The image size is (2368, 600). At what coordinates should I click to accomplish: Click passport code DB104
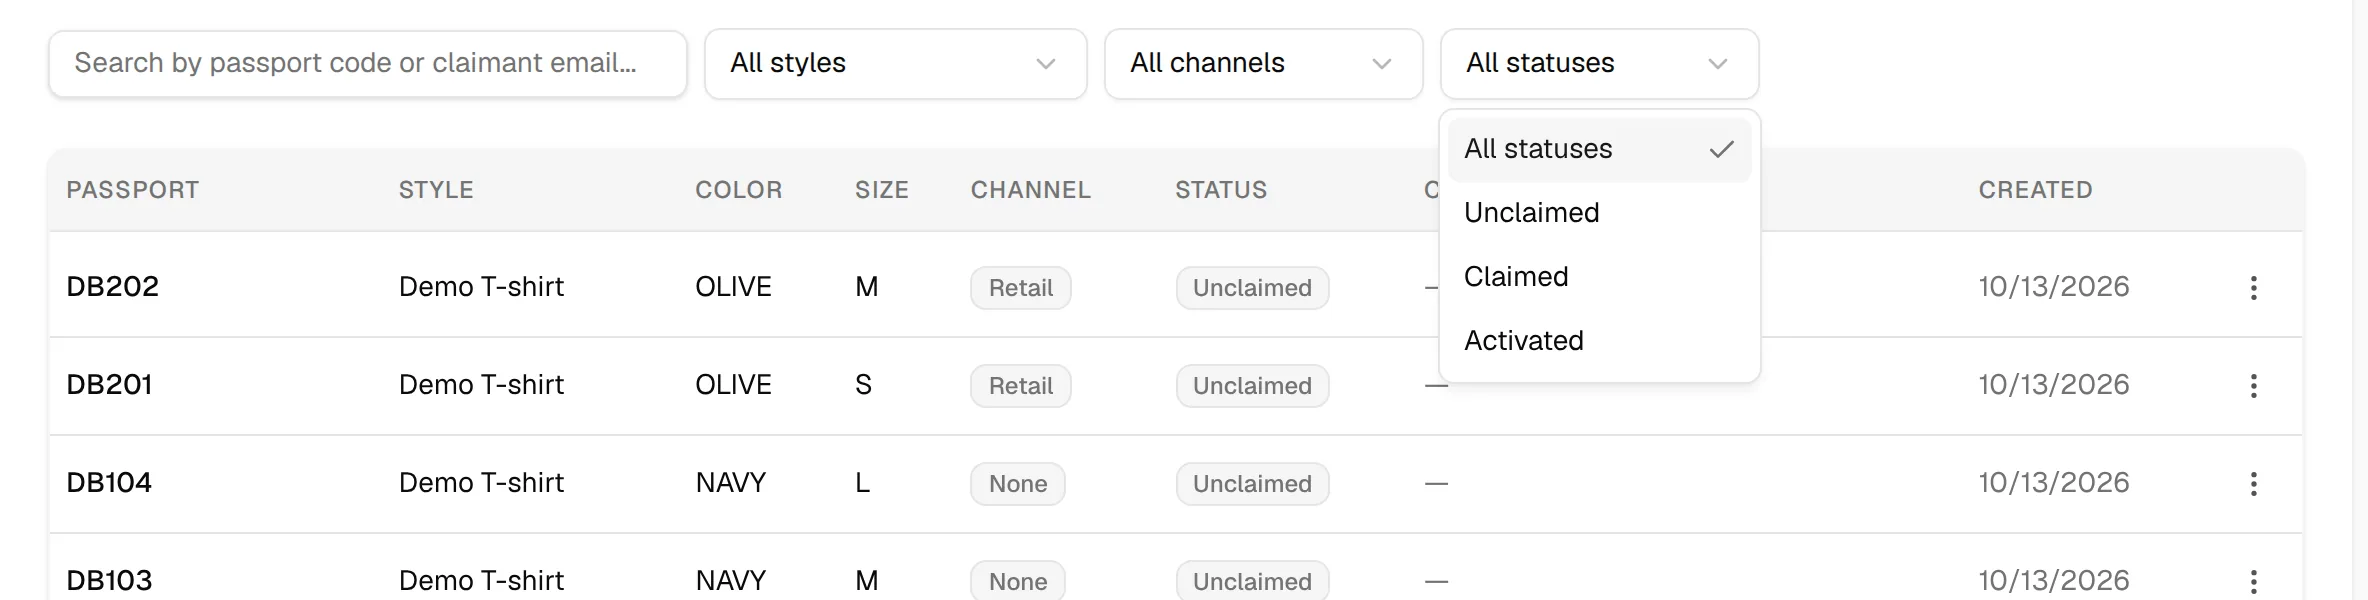click(109, 483)
